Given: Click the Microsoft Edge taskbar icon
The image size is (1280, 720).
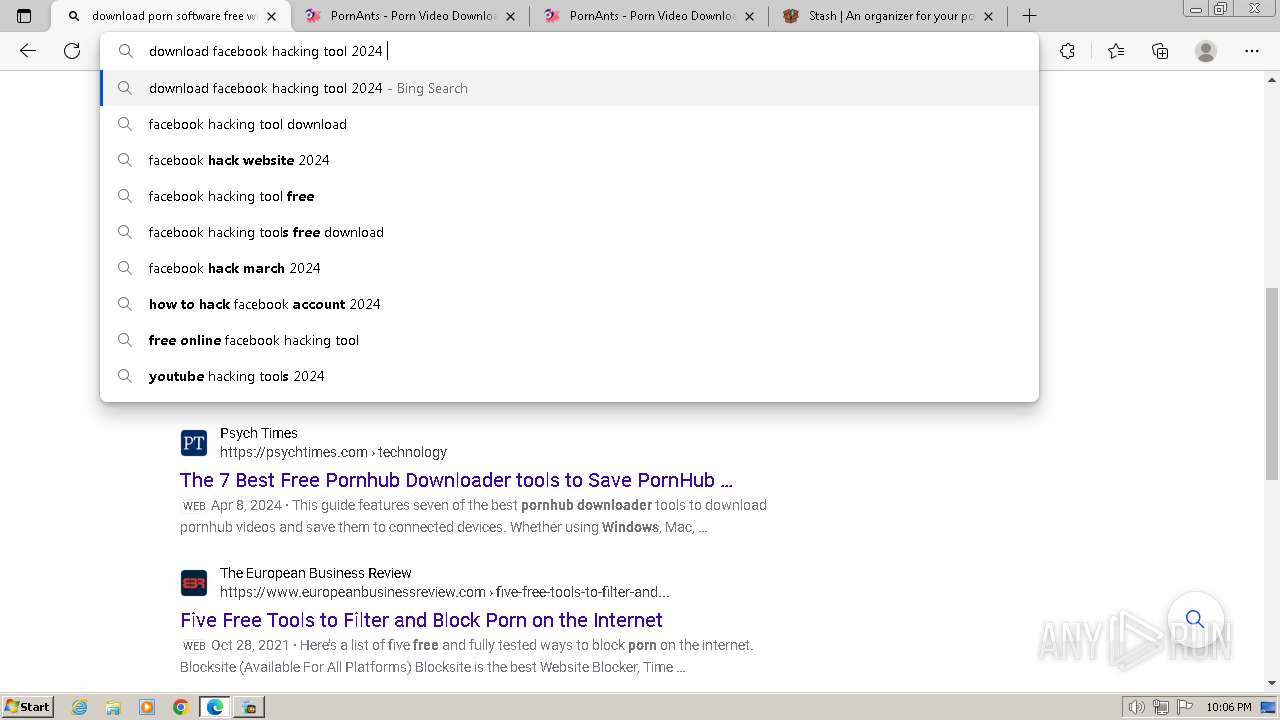Looking at the screenshot, I should click(215, 707).
